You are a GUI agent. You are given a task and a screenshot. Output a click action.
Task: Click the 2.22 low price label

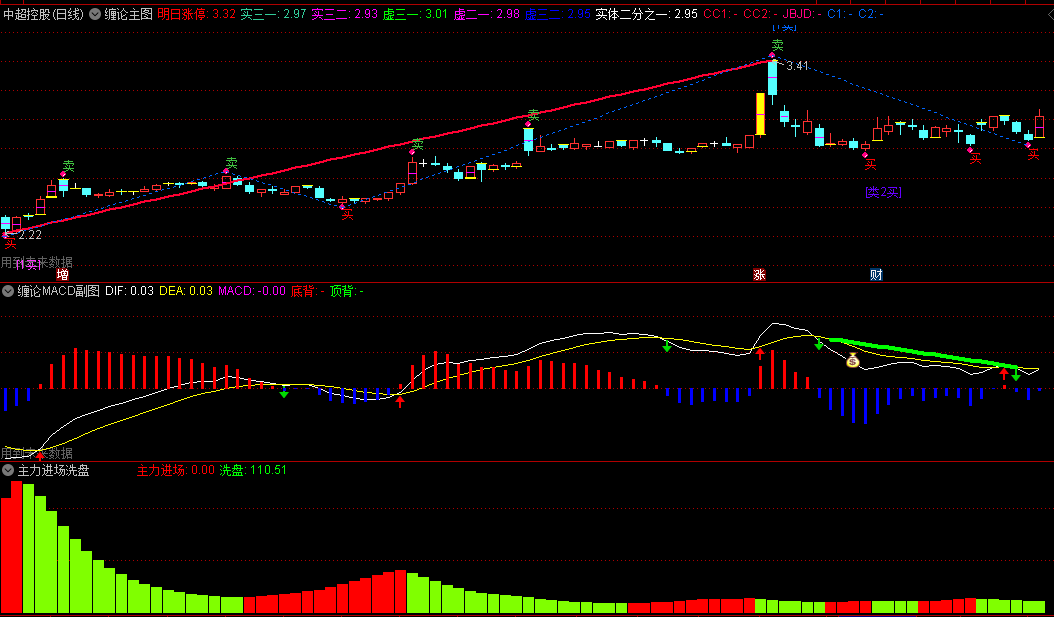click(x=30, y=235)
